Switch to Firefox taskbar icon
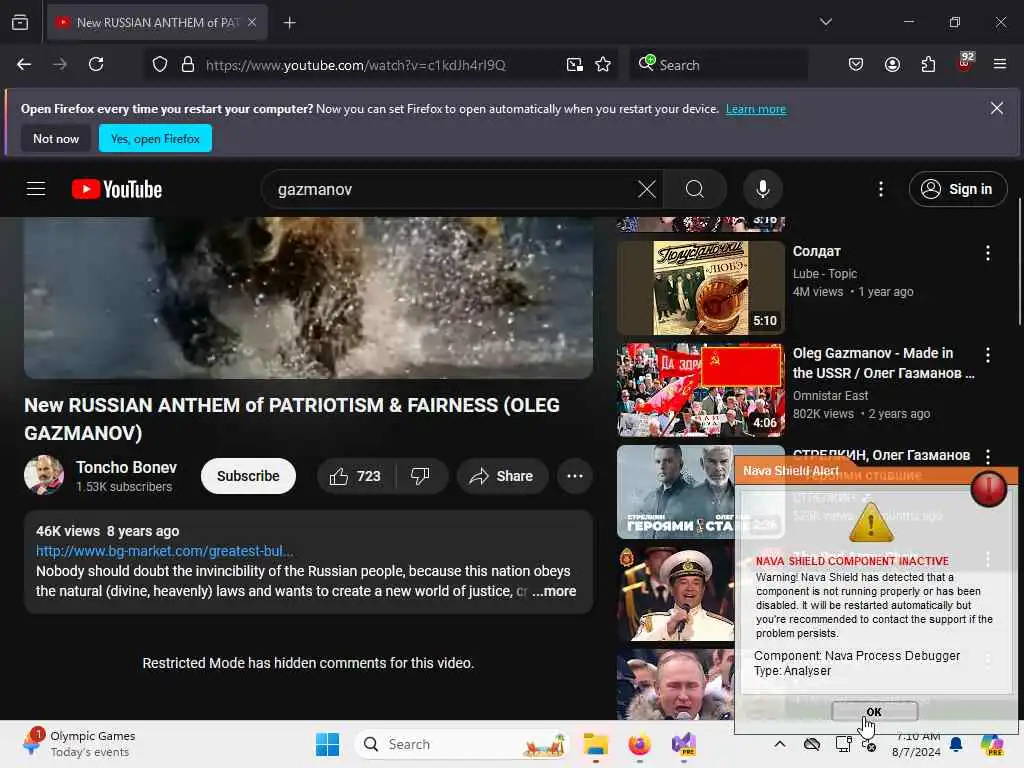 point(639,744)
